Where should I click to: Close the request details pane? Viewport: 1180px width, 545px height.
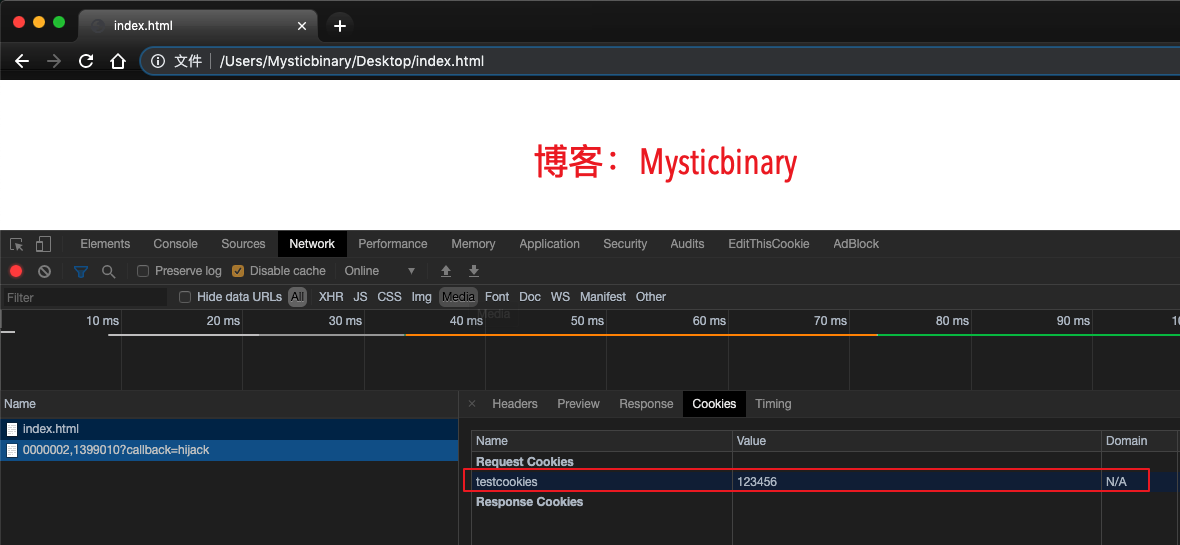[472, 404]
